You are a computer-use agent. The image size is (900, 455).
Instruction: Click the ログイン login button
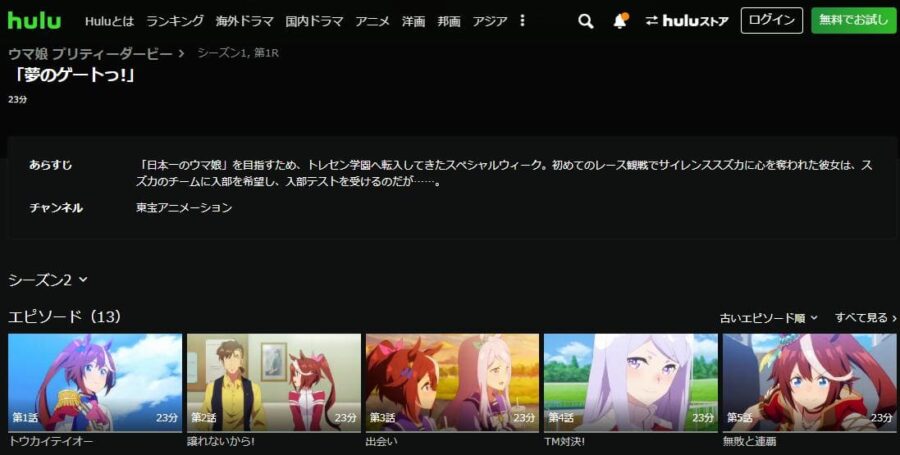pos(772,21)
